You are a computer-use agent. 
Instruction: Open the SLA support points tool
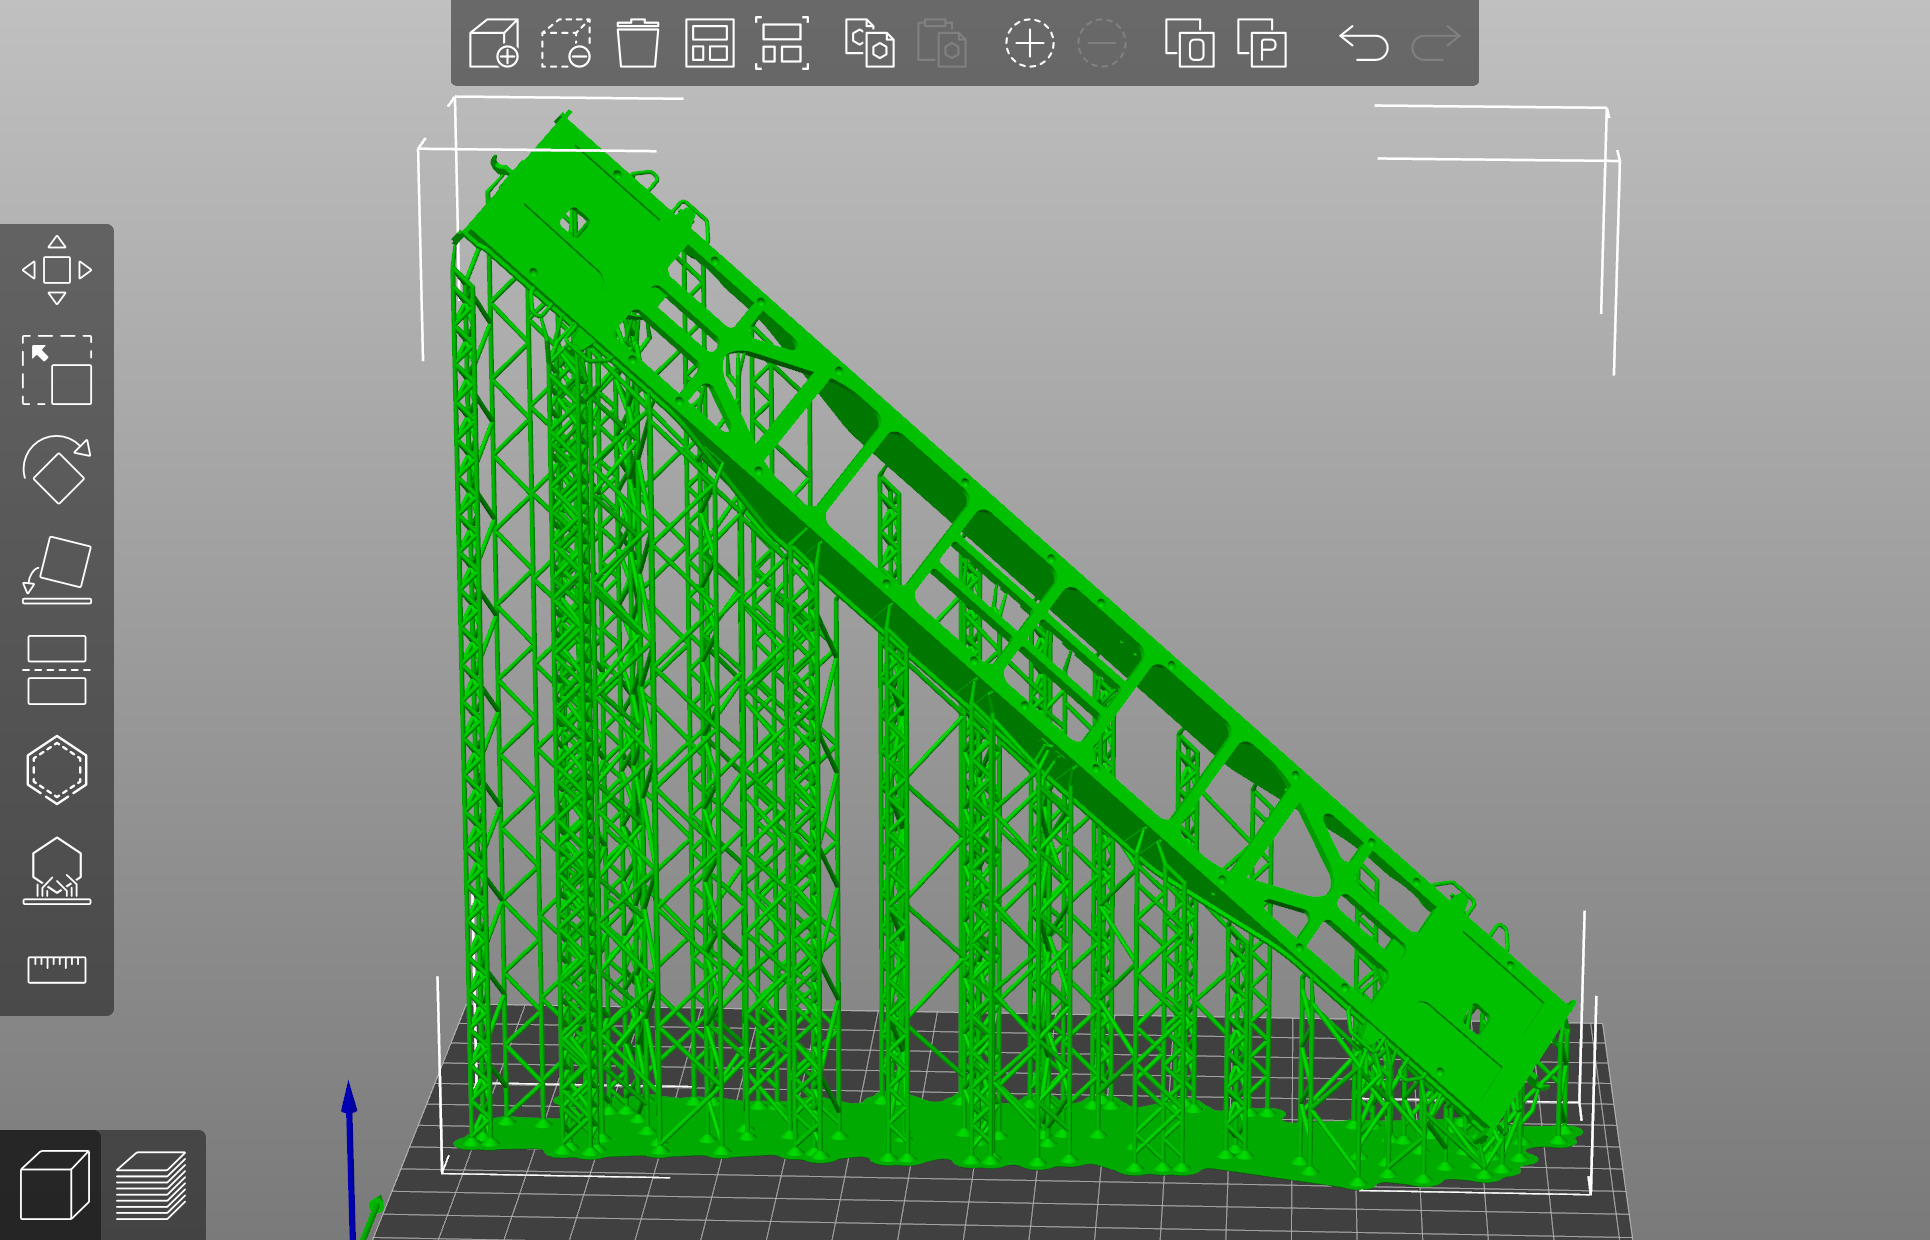[x=57, y=870]
